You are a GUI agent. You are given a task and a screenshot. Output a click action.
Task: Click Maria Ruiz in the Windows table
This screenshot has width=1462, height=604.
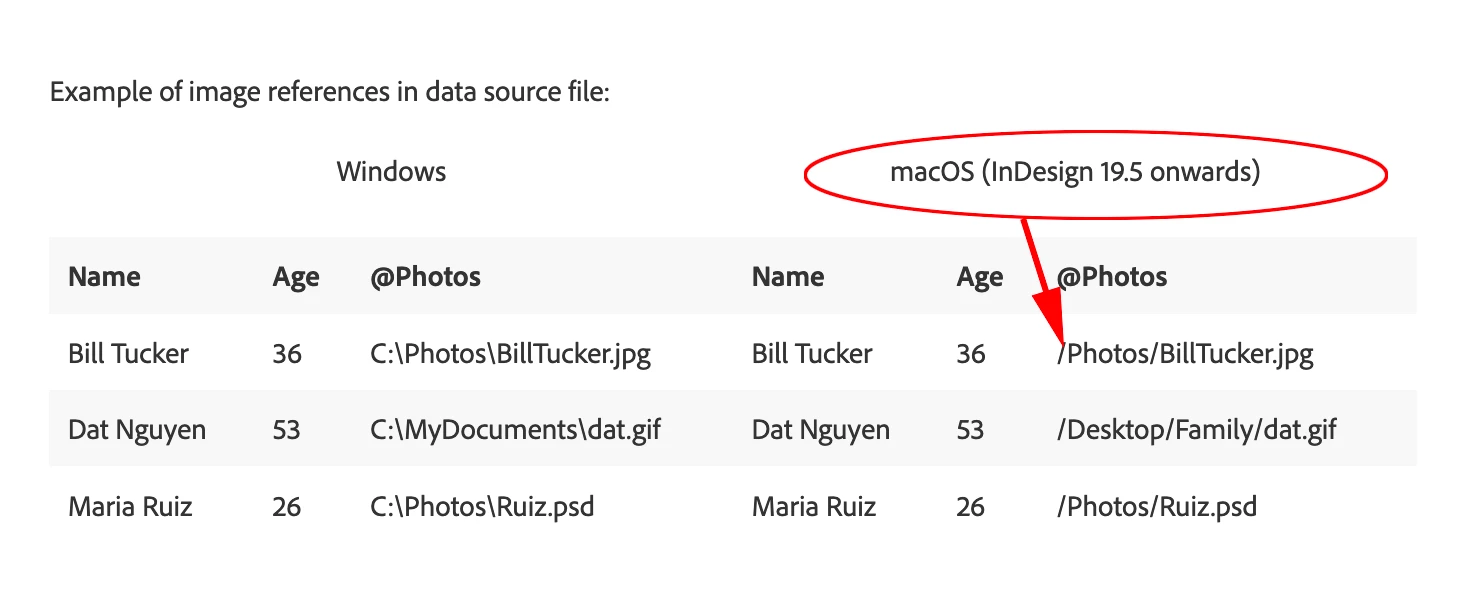tap(130, 507)
